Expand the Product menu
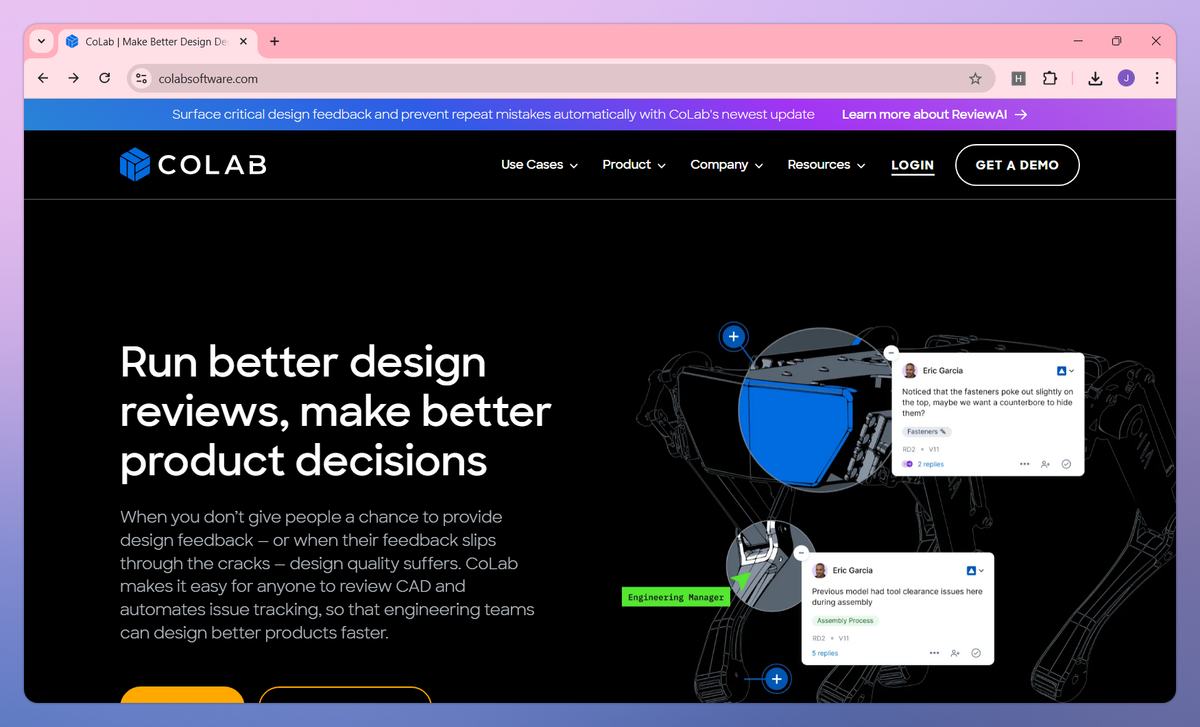1200x727 pixels. pos(634,165)
